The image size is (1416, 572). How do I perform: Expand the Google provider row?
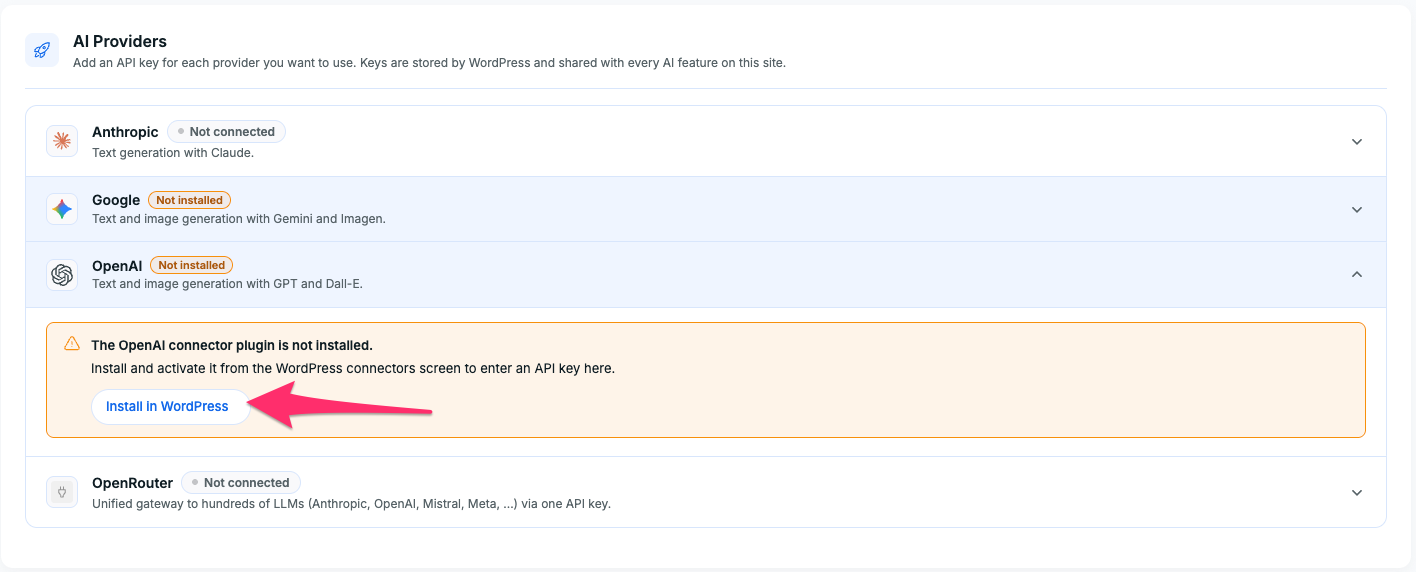click(1357, 209)
